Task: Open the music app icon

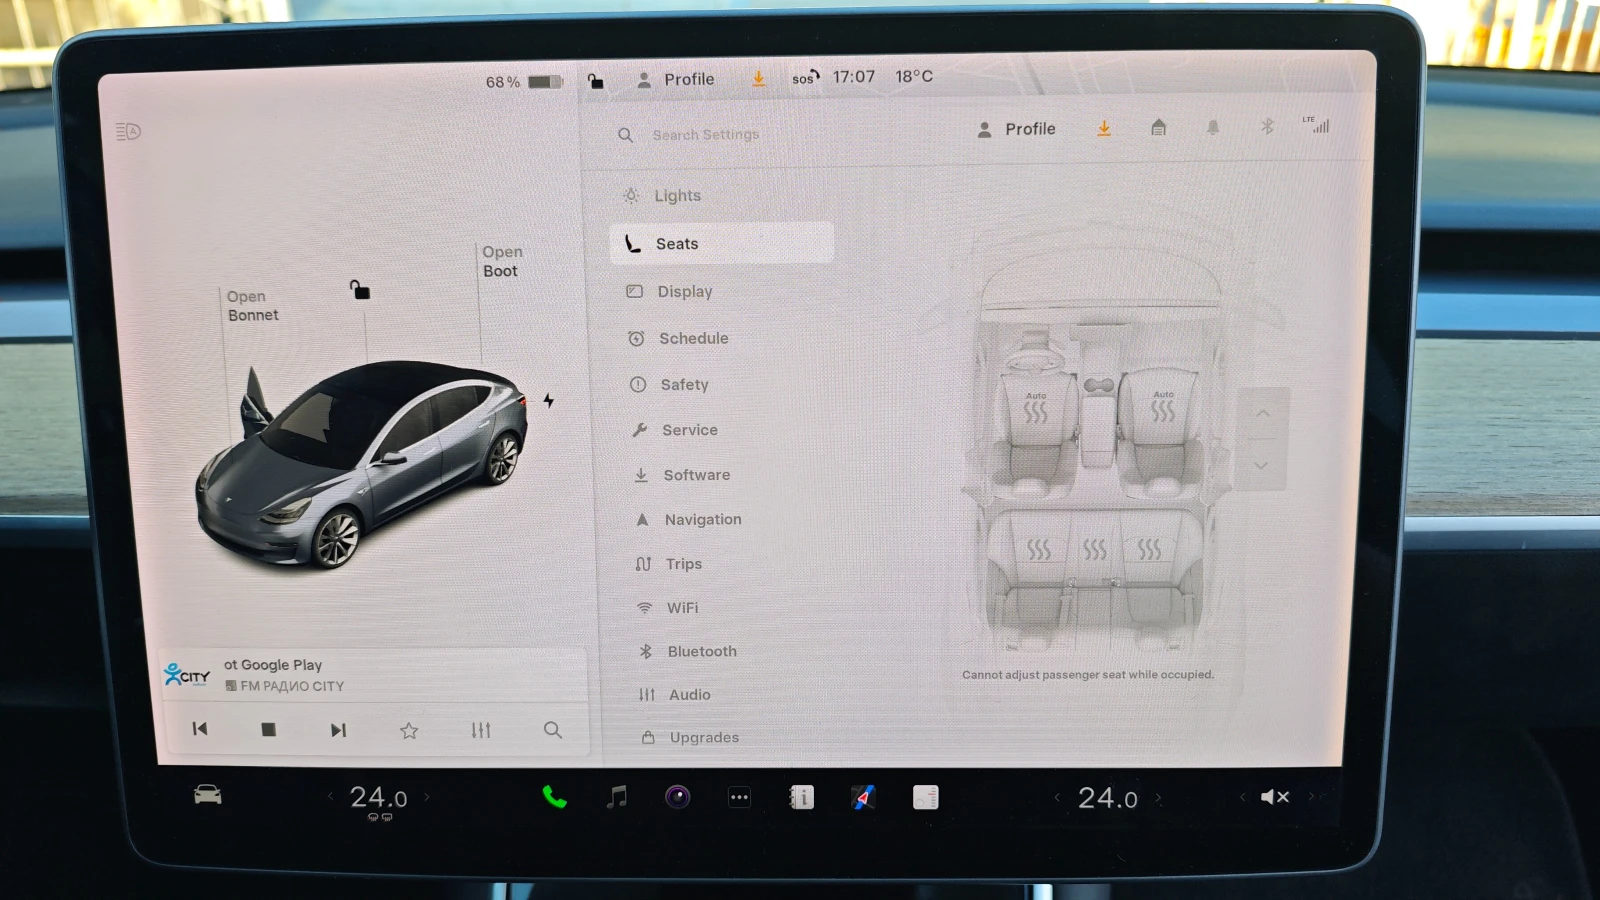Action: click(x=617, y=797)
